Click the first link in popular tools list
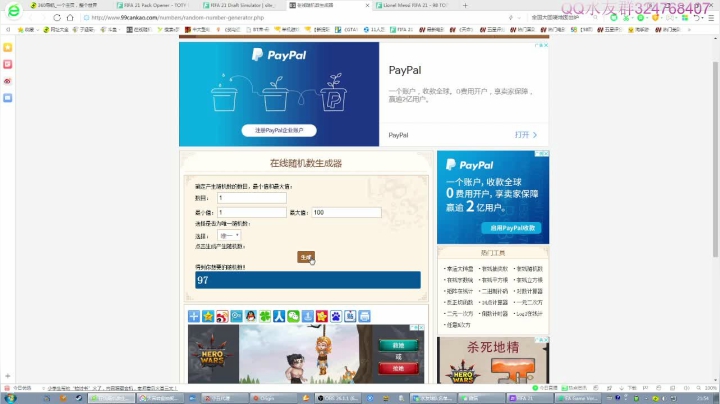Screen dimensions: 720x404 pos(460,269)
